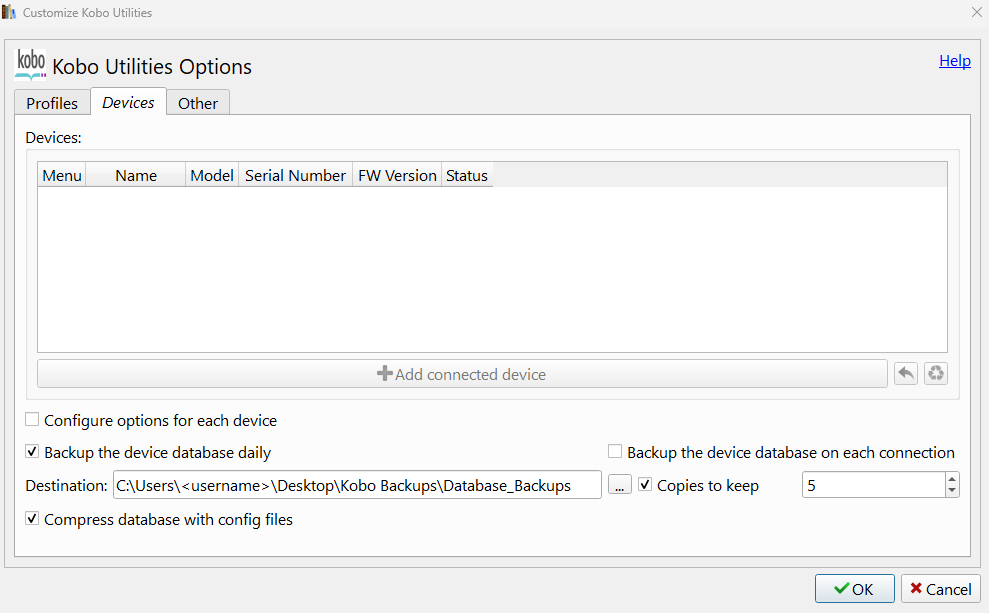Click the Destination path text field
This screenshot has height=613, width=989.
[x=357, y=485]
